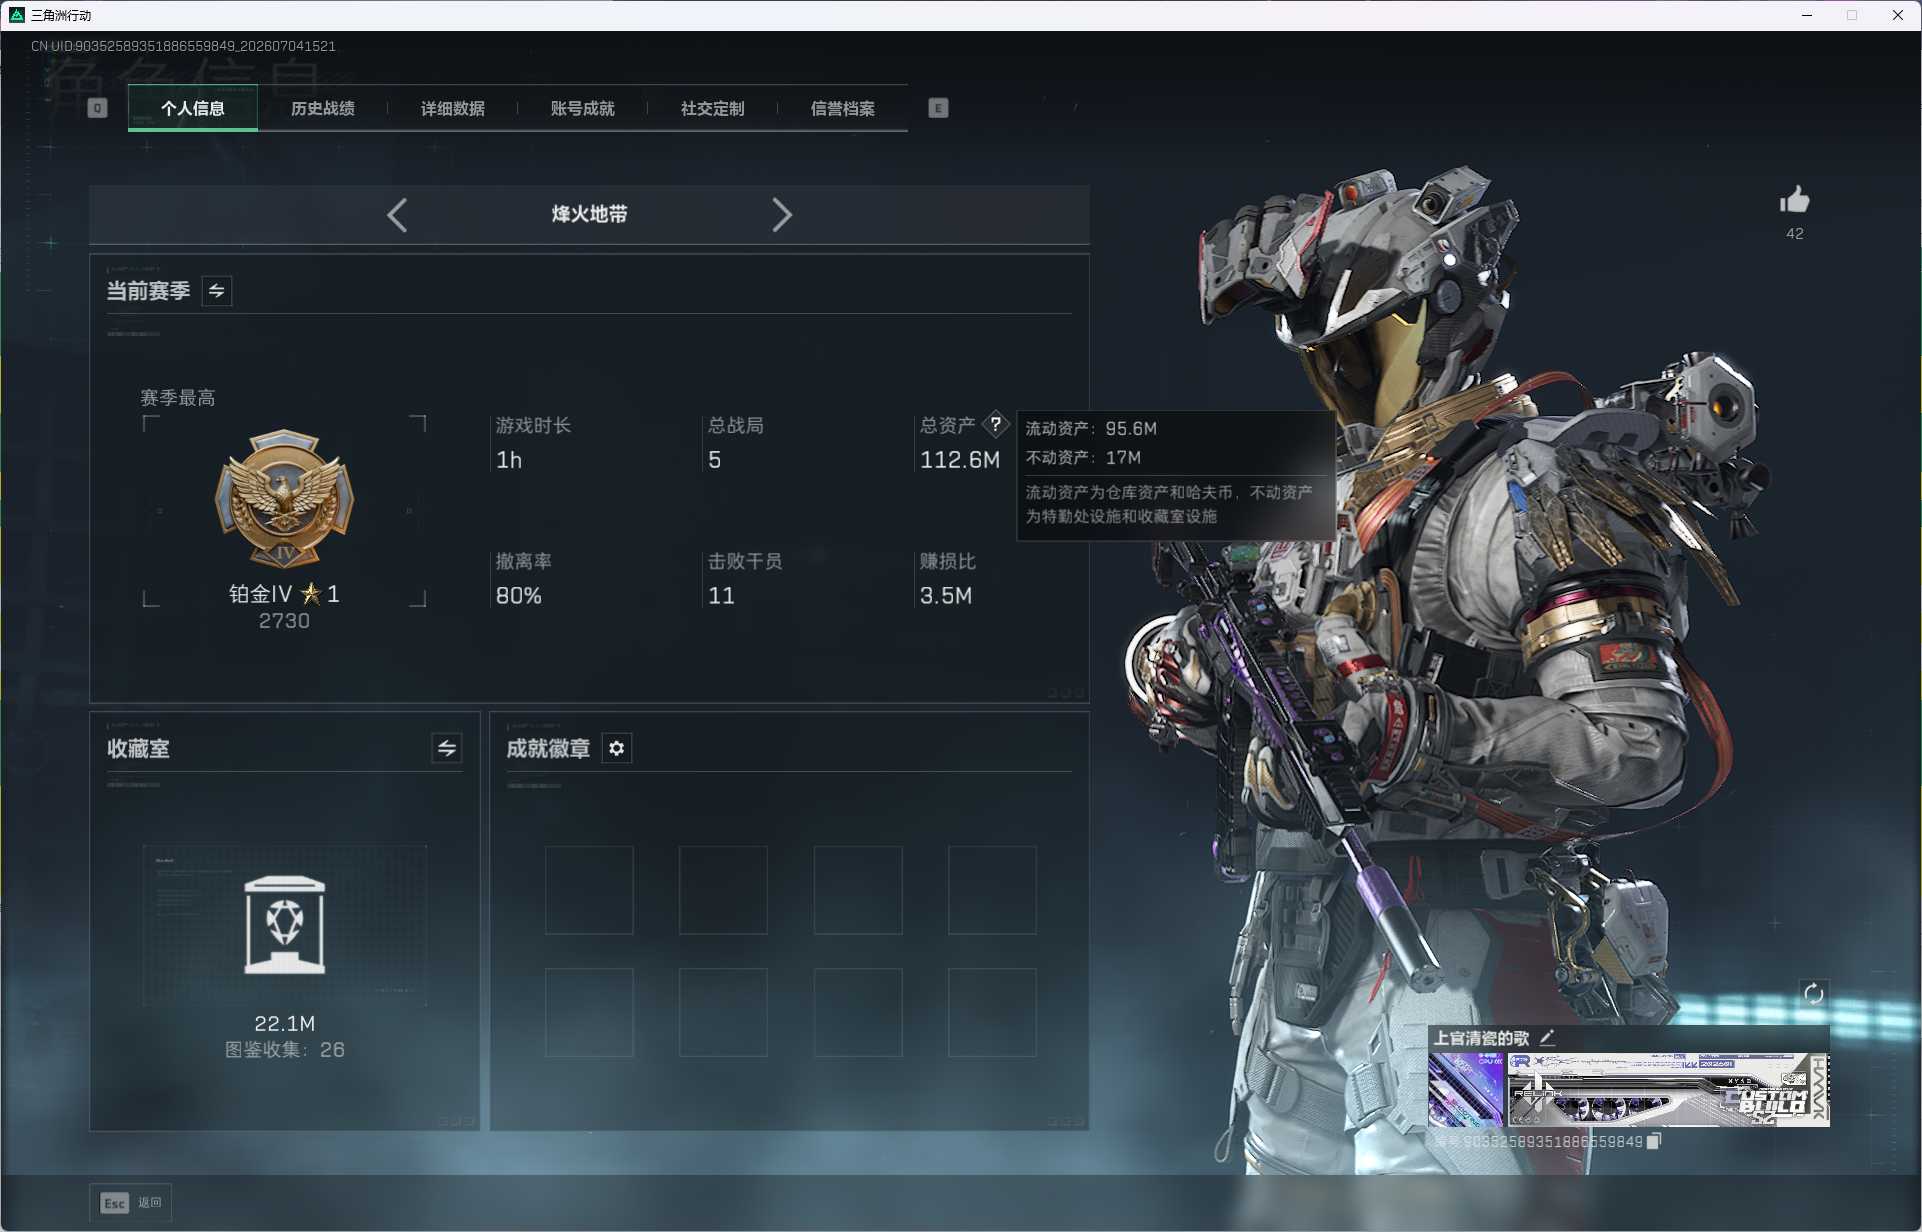This screenshot has width=1922, height=1232.
Task: Click the Esc 返回 back button
Action: point(131,1202)
